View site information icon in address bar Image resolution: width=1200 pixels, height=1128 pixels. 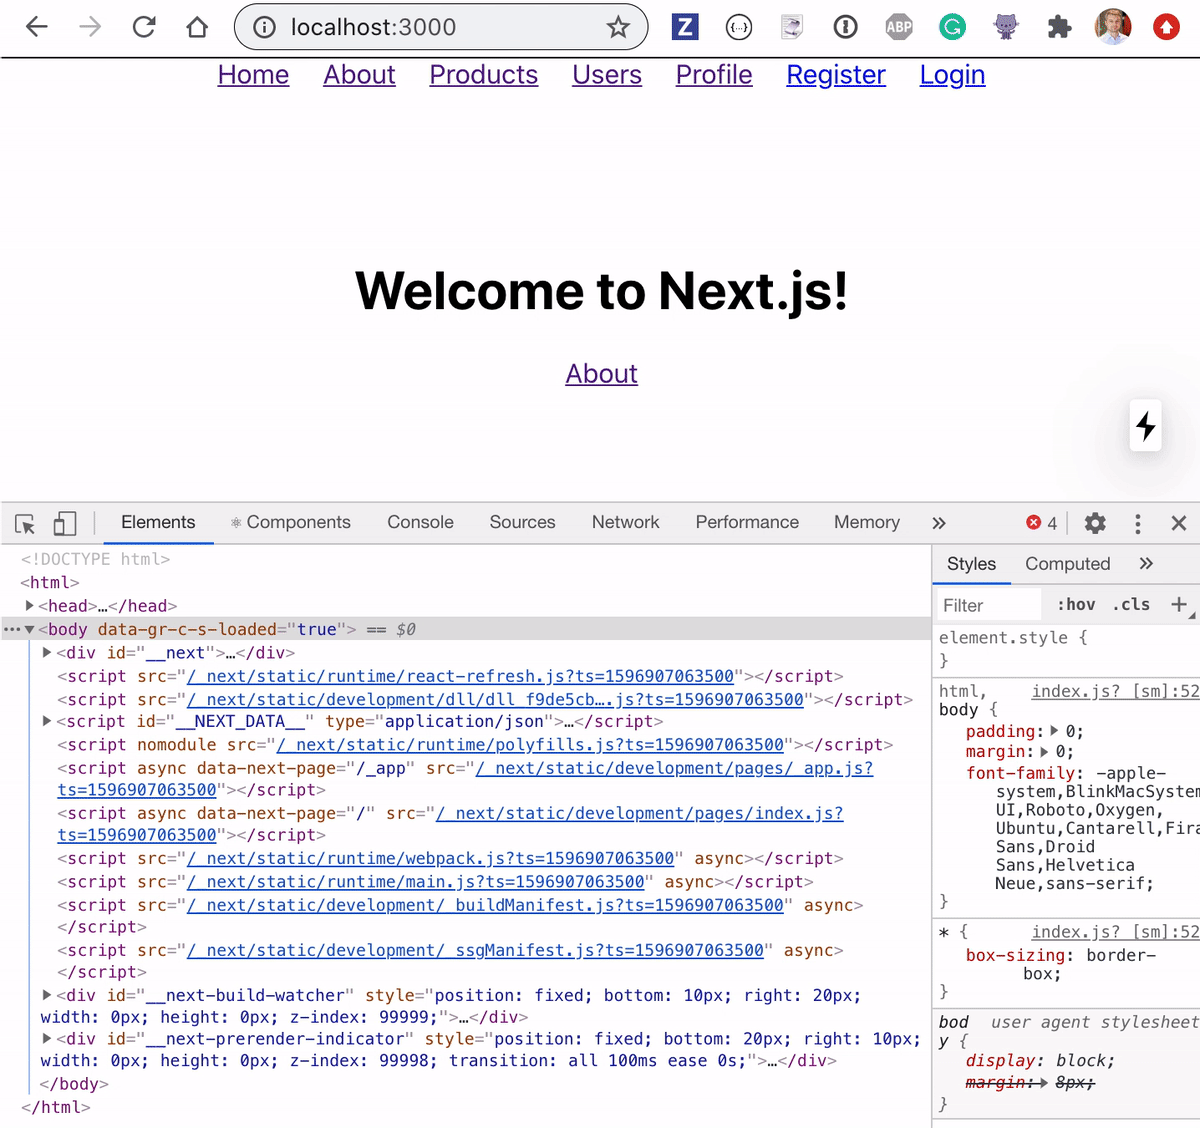point(264,27)
